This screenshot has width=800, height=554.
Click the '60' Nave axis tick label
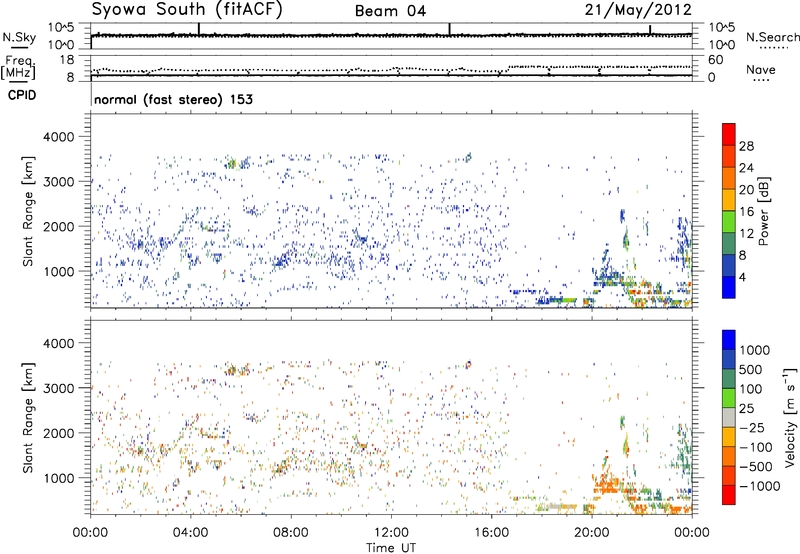[x=716, y=60]
